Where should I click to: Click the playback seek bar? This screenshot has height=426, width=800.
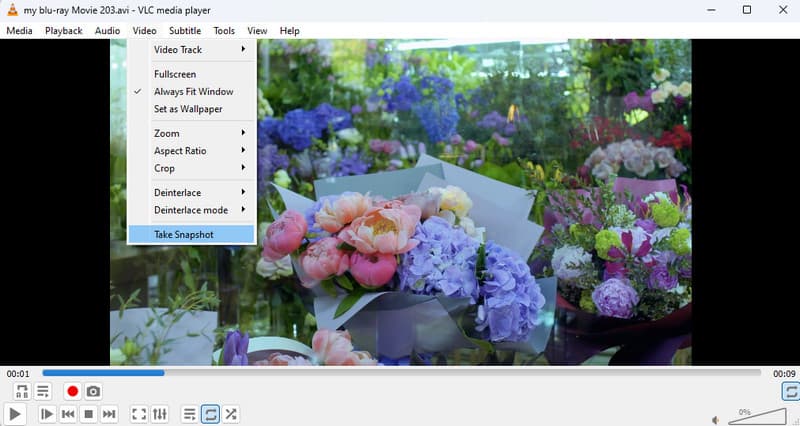click(401, 373)
